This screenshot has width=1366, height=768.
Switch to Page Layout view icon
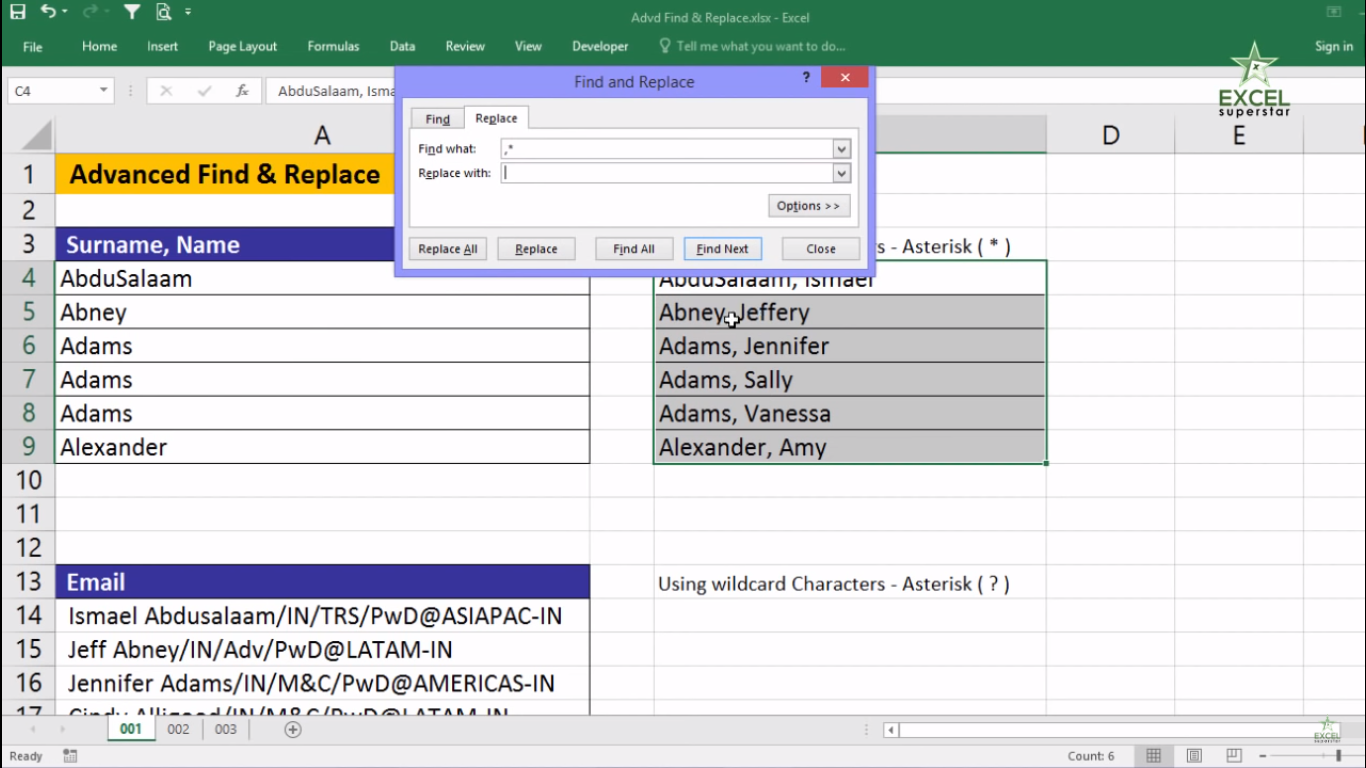coord(1194,756)
